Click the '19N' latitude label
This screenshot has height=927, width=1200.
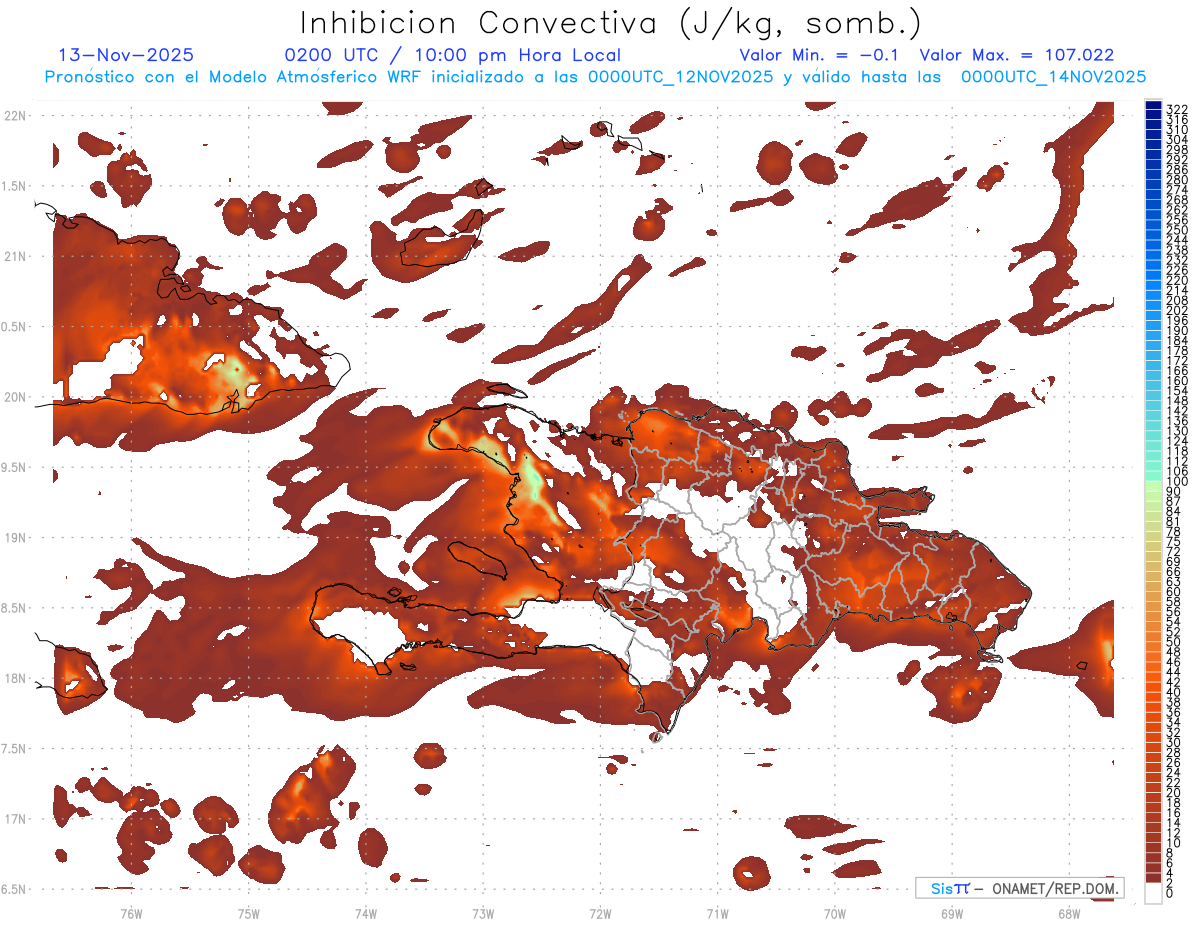tap(15, 537)
